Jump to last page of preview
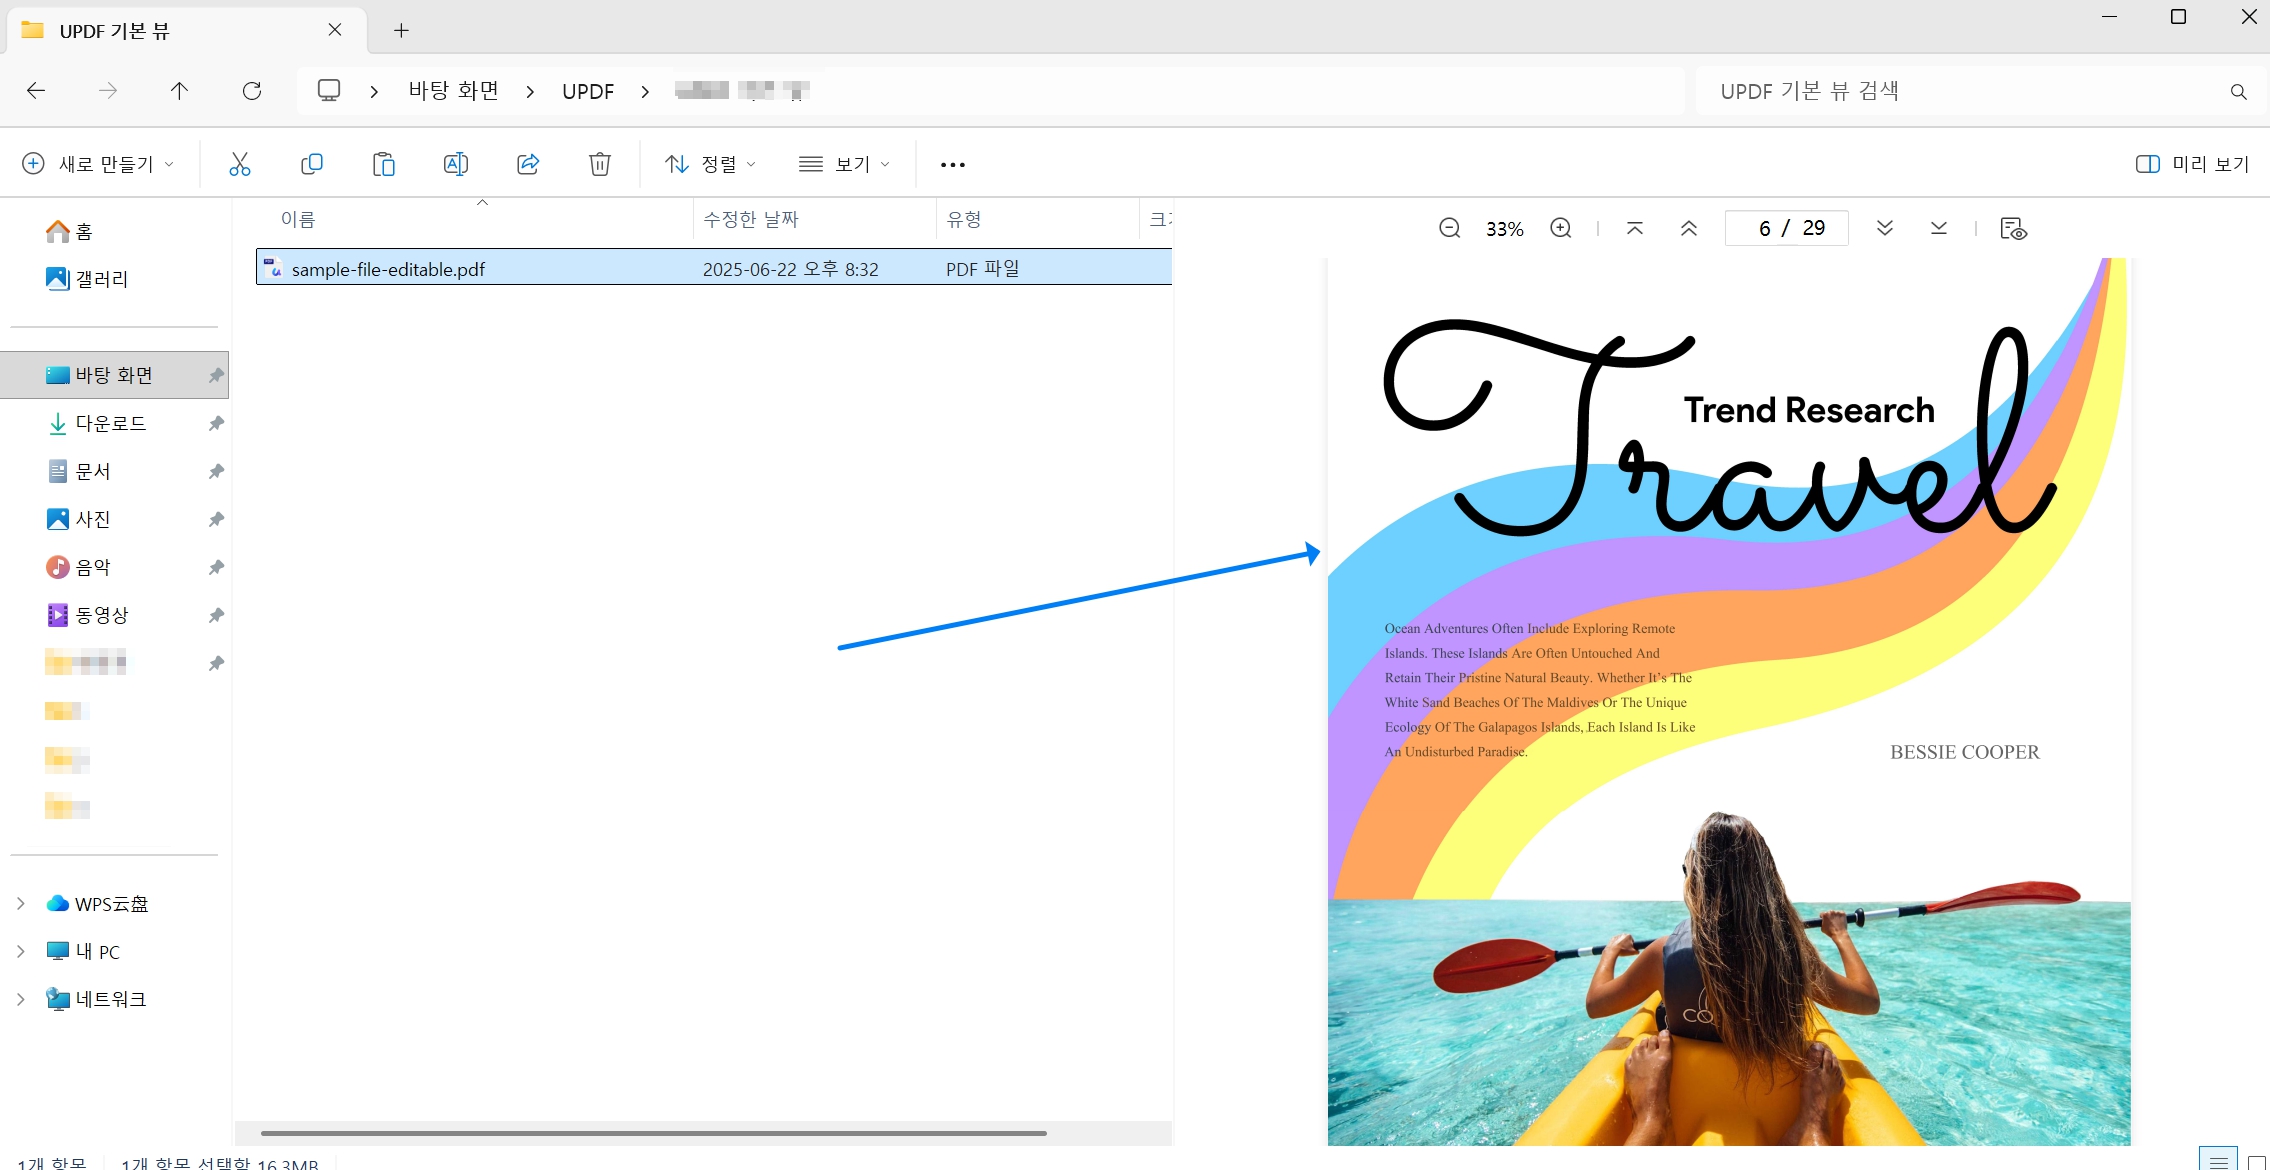The height and width of the screenshot is (1170, 2270). pyautogui.click(x=1939, y=228)
